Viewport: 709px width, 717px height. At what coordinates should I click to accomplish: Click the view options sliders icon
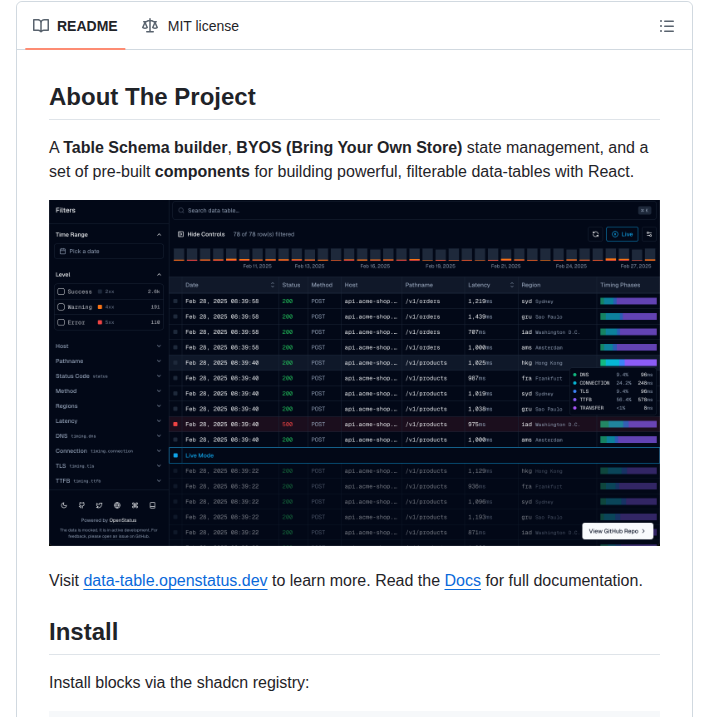coord(649,233)
